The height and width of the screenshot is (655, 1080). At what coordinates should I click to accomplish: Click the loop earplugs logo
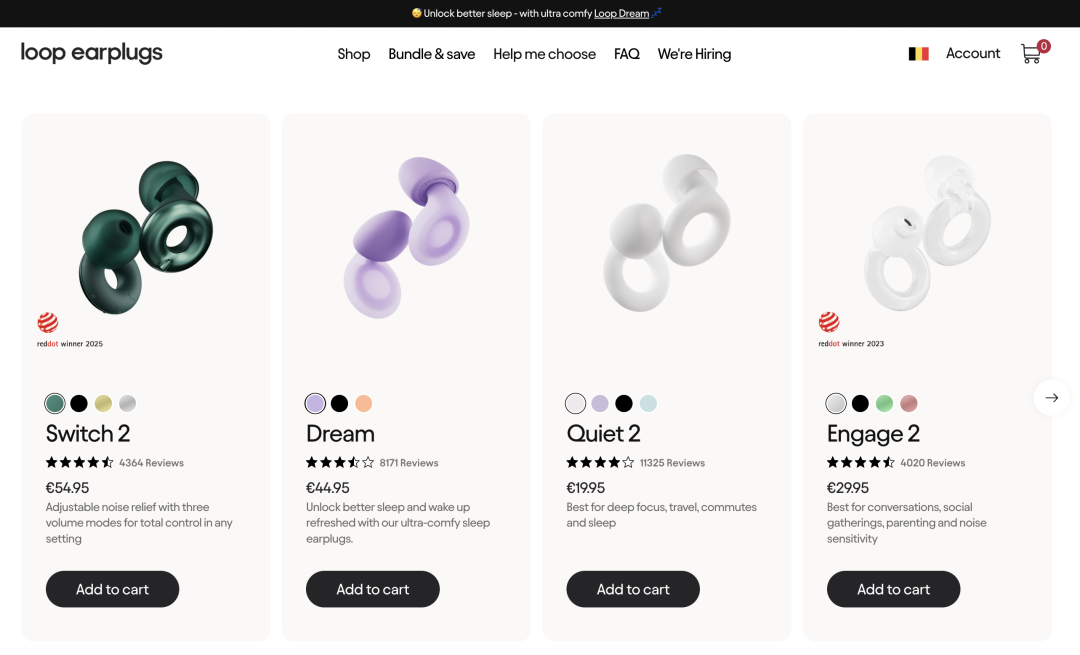[92, 53]
